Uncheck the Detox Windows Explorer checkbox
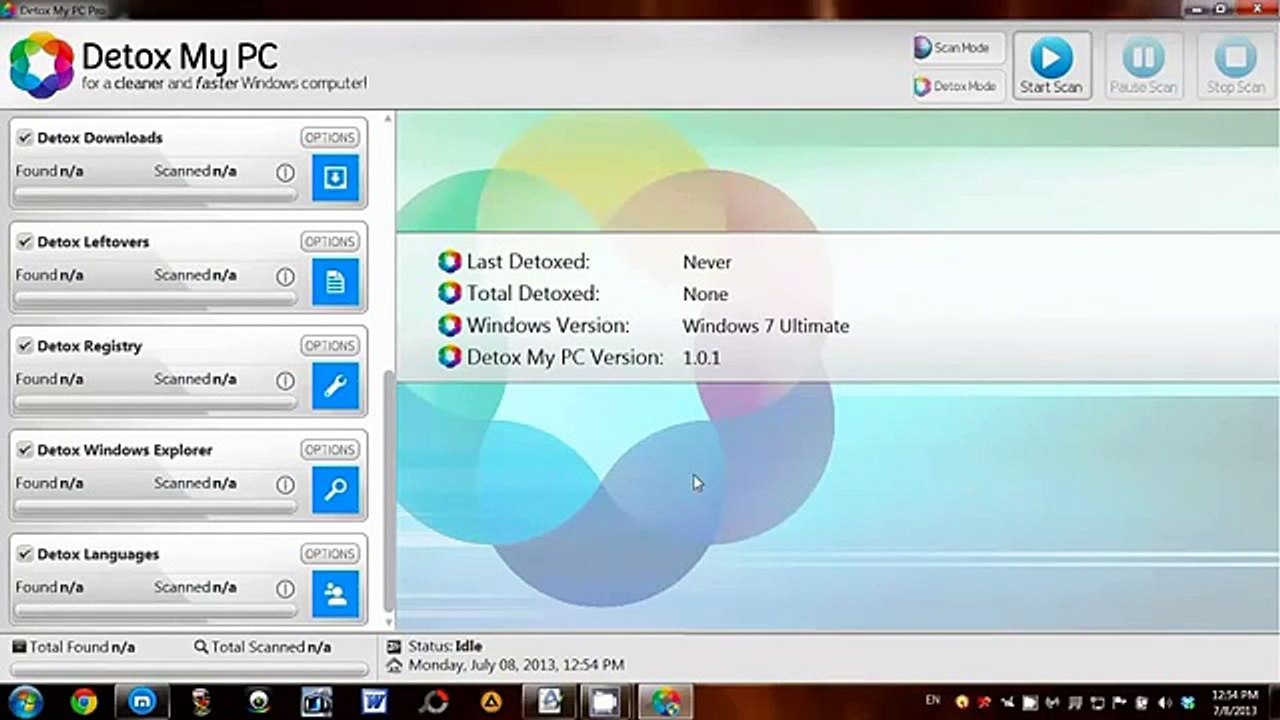 pos(25,450)
